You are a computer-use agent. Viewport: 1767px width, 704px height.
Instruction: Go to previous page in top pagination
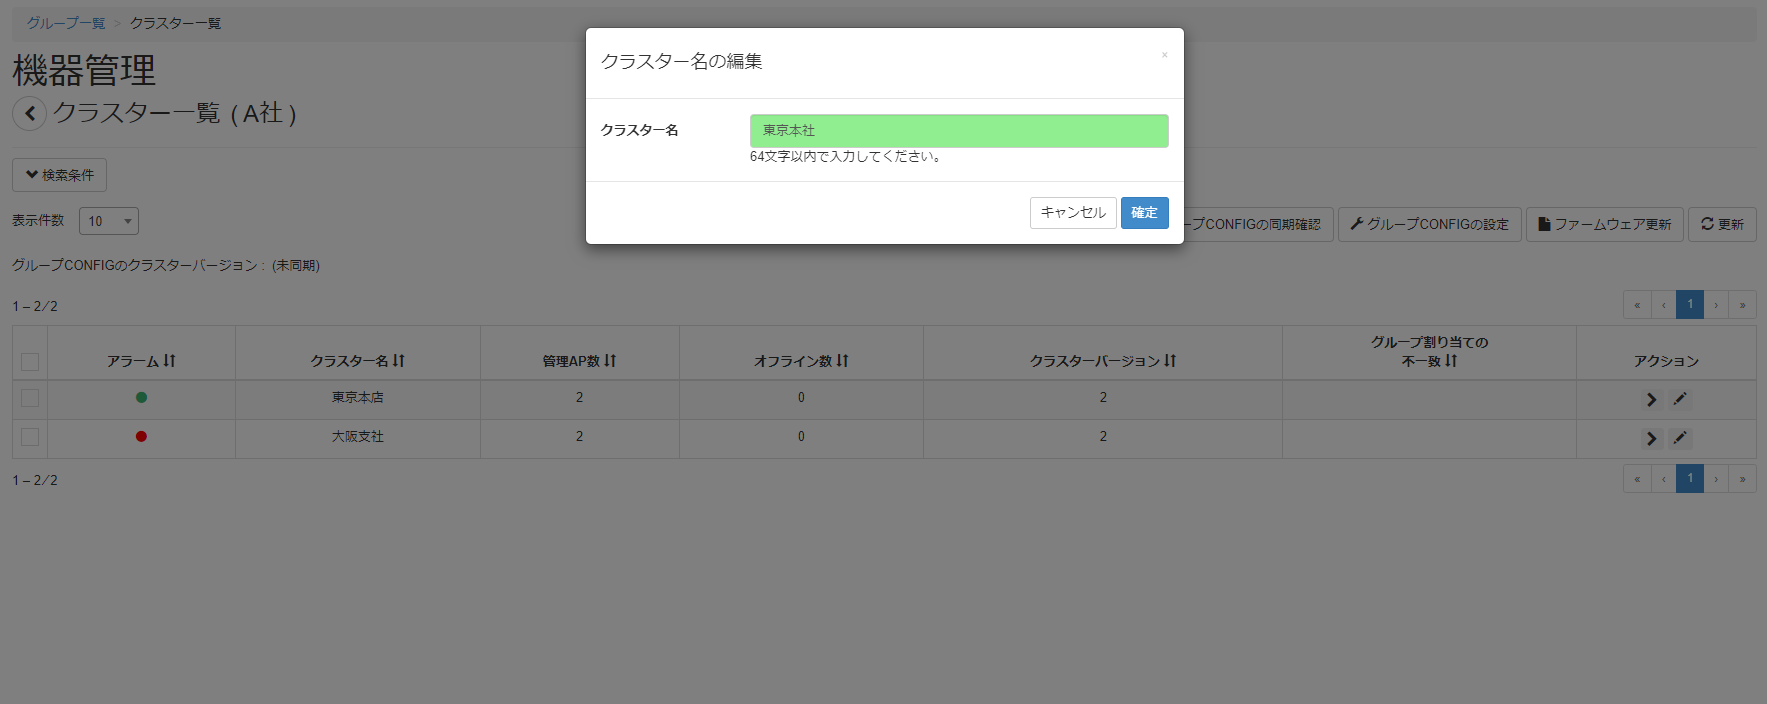pyautogui.click(x=1664, y=305)
